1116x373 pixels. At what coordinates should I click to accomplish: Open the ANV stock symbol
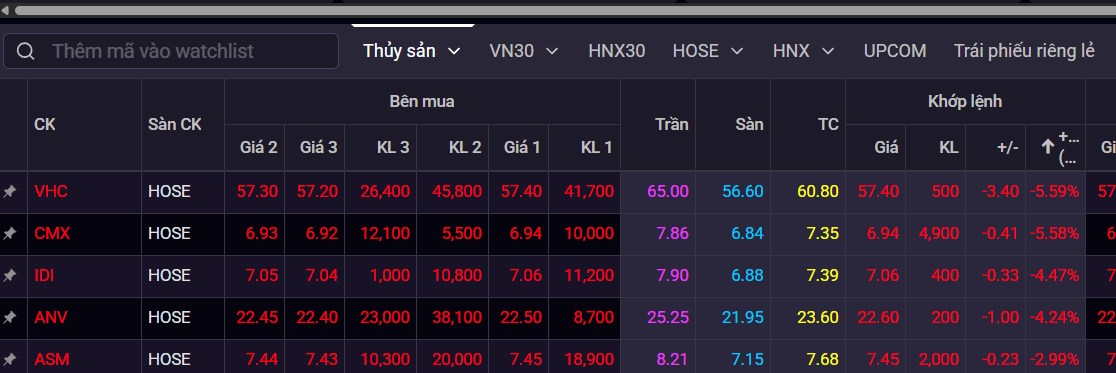(x=51, y=317)
